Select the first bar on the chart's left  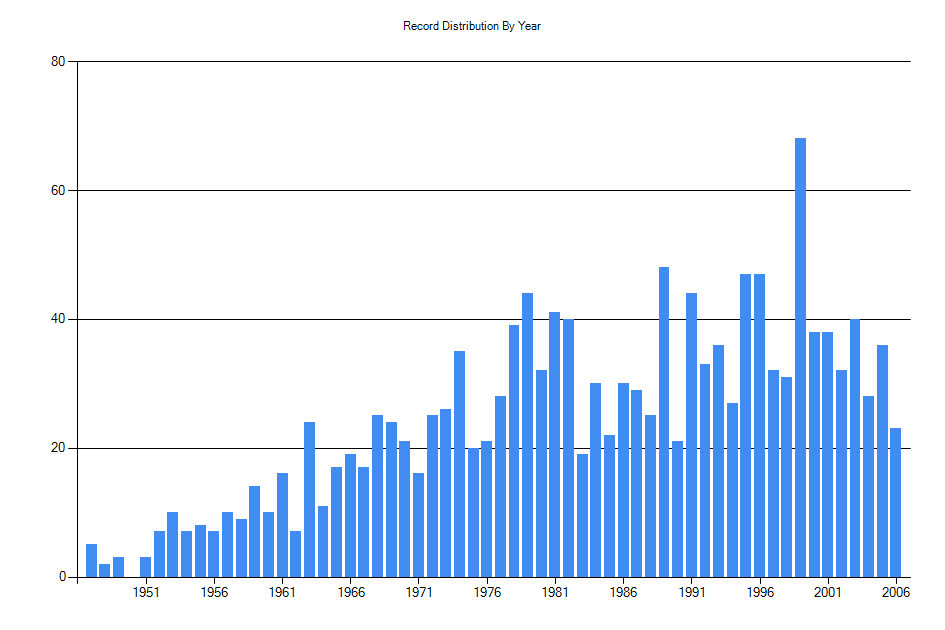click(x=91, y=560)
